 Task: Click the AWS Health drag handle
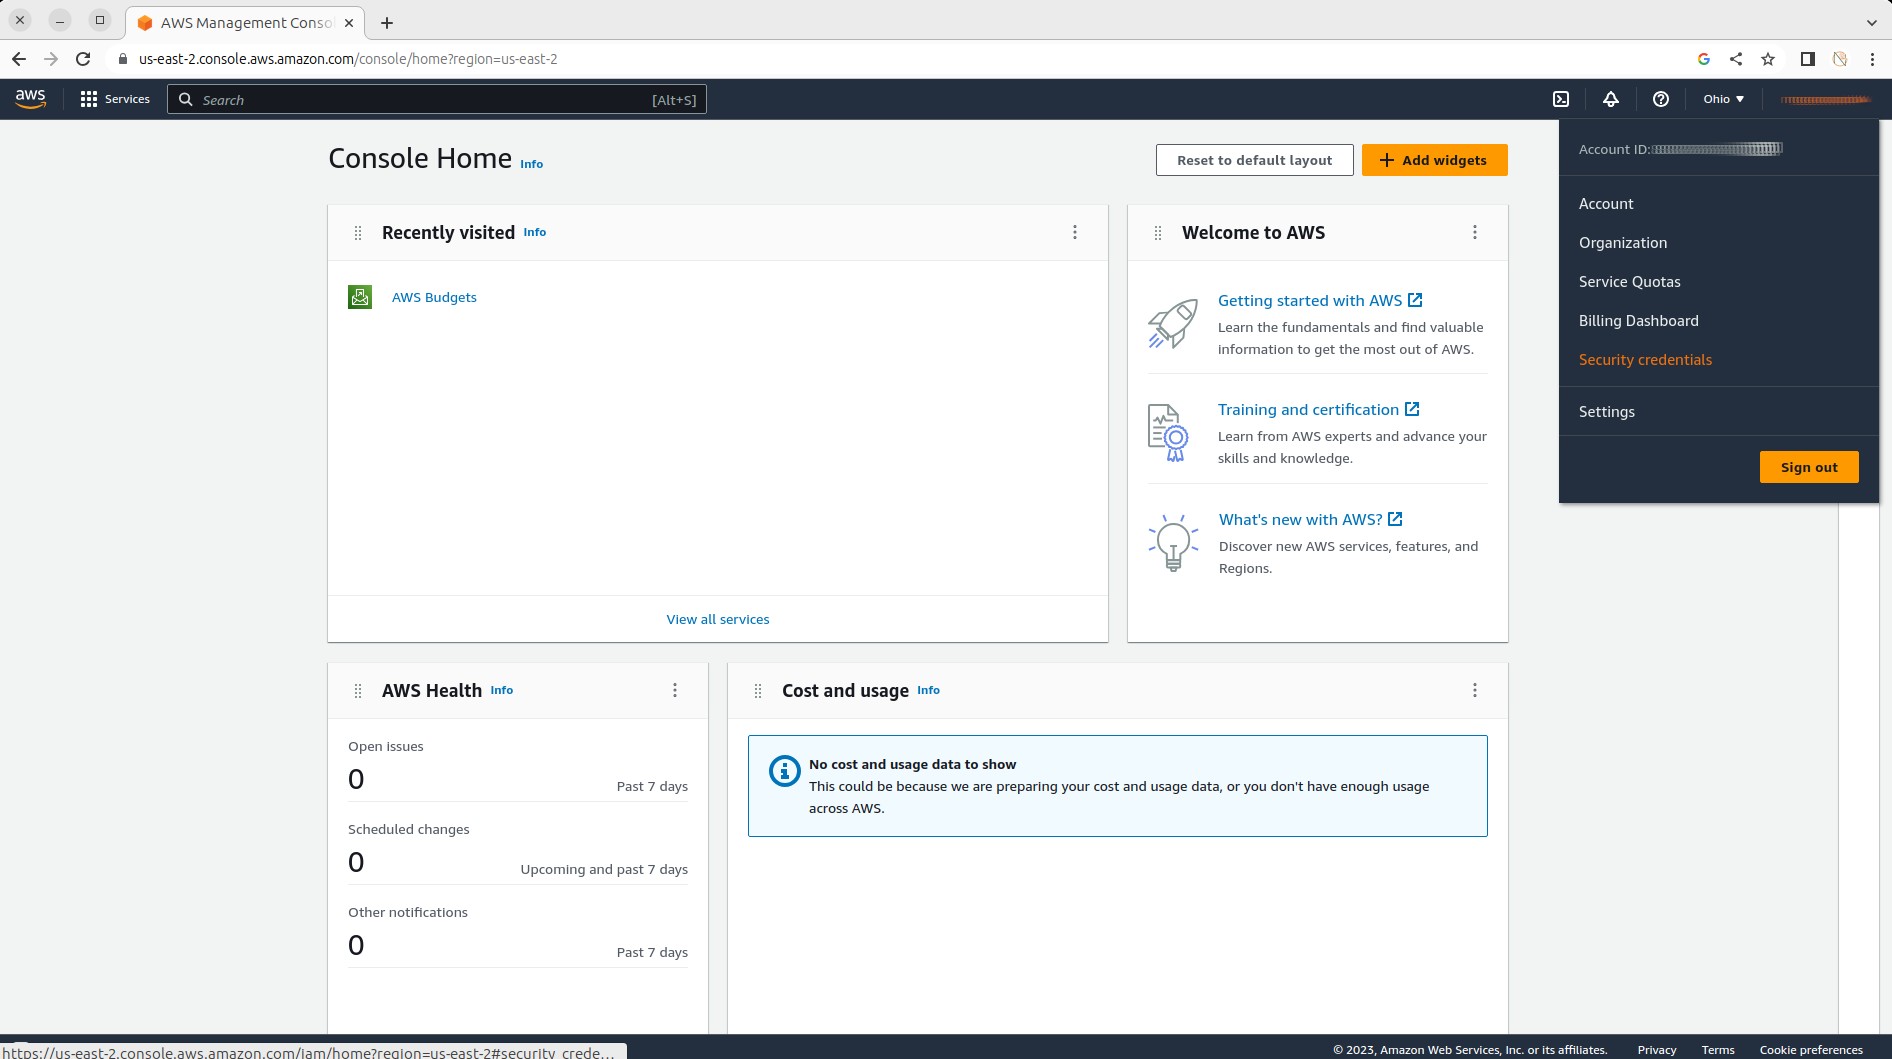(358, 691)
